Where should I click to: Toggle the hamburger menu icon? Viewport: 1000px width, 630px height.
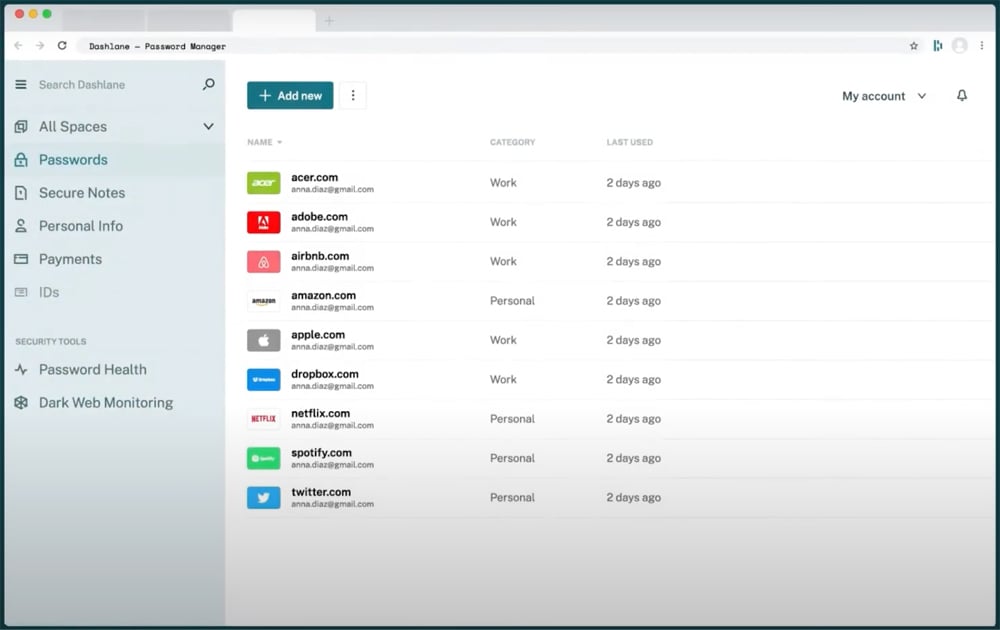click(21, 85)
